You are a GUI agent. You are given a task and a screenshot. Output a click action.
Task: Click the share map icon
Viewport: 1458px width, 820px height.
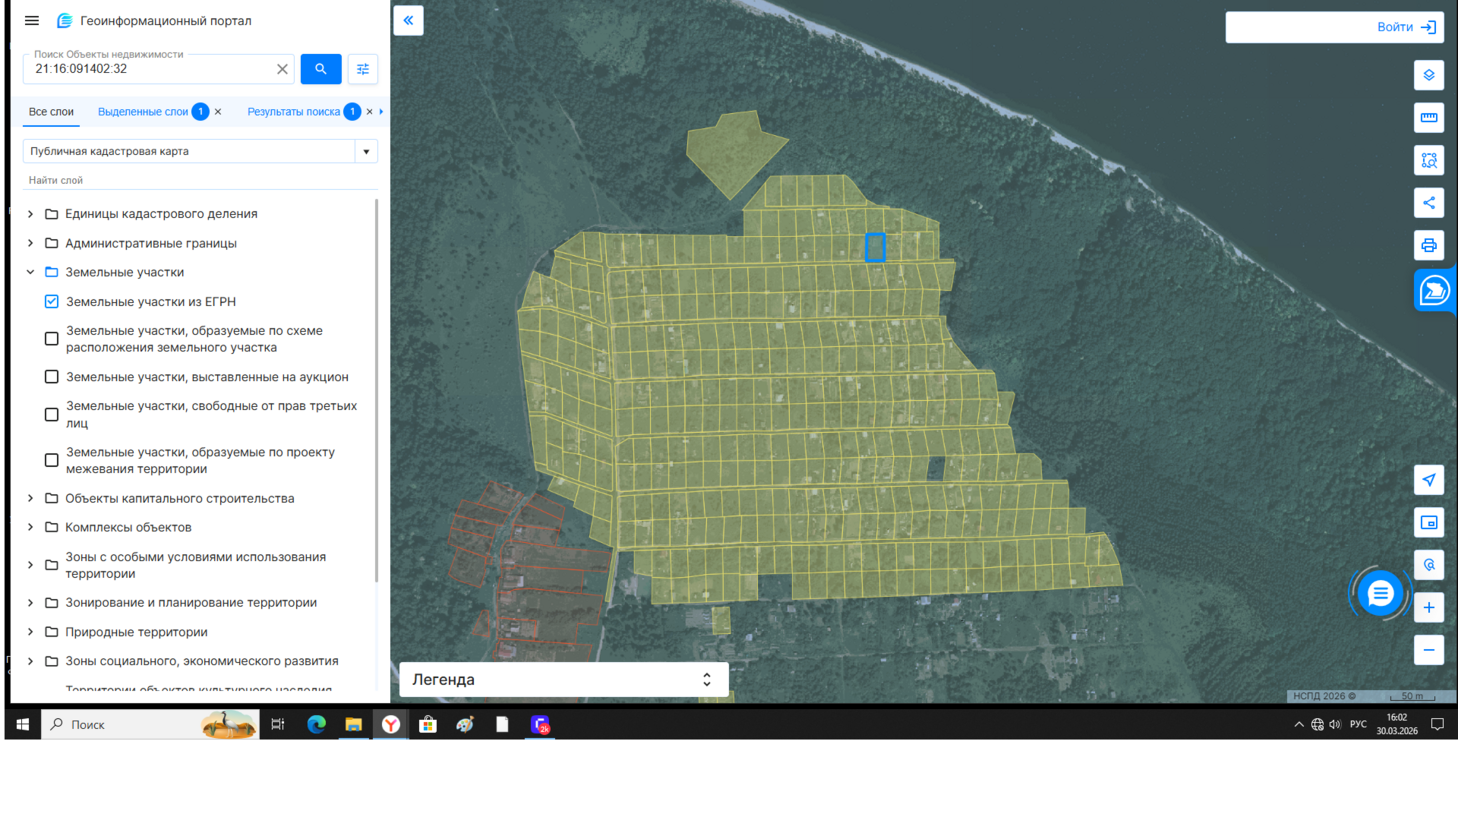click(1428, 203)
